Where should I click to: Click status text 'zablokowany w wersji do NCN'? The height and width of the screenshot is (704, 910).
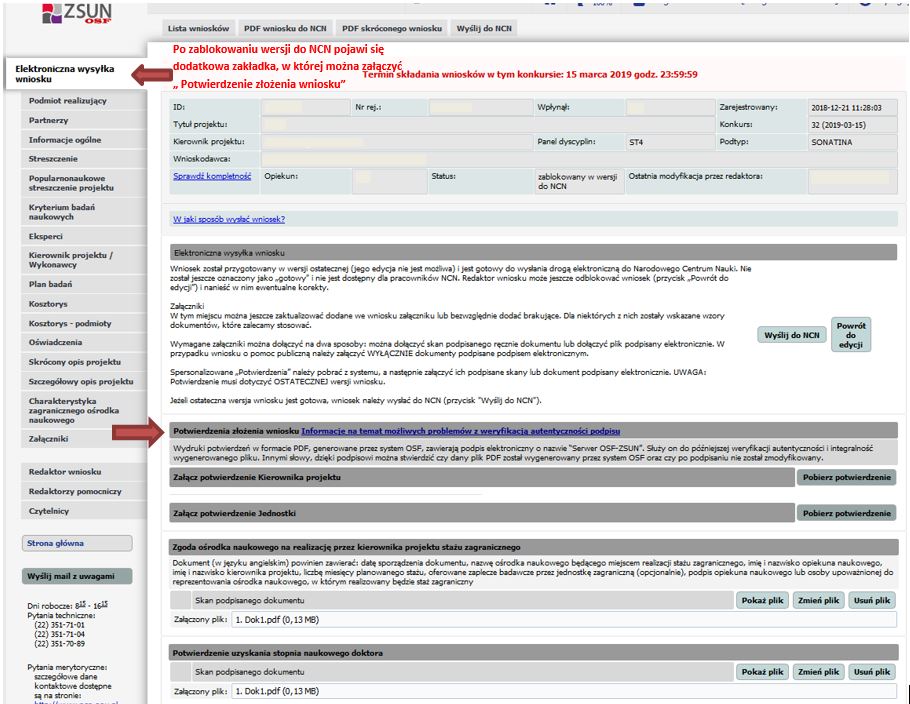[x=577, y=181]
